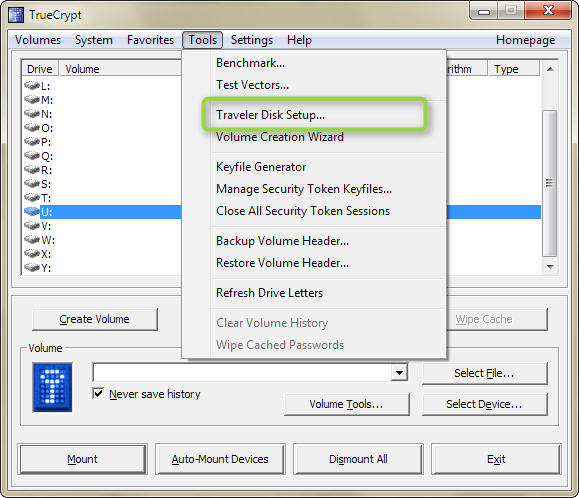Click the Select File button

[x=484, y=373]
